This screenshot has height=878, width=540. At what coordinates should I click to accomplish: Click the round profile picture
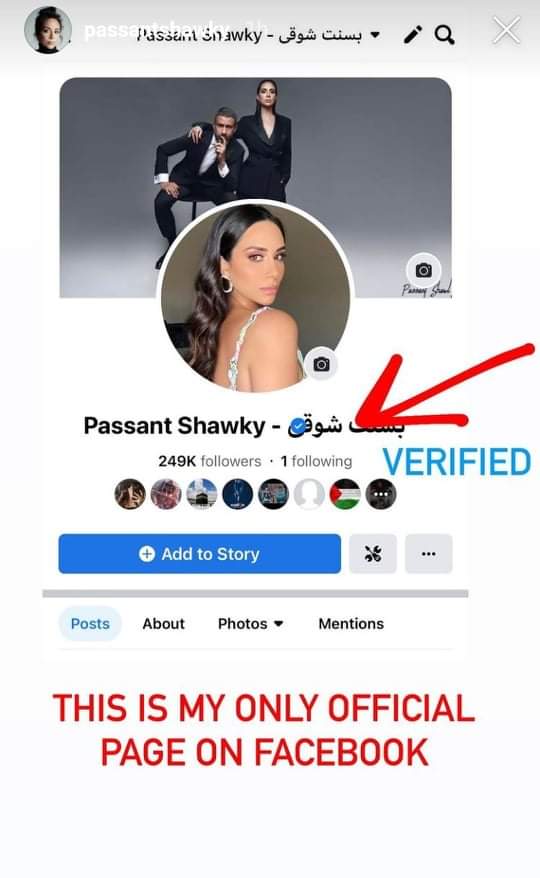(255, 297)
